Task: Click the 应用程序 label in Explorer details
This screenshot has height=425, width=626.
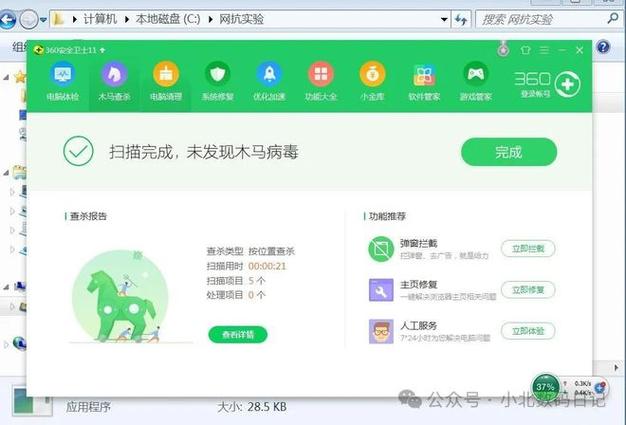Action: tap(88, 407)
